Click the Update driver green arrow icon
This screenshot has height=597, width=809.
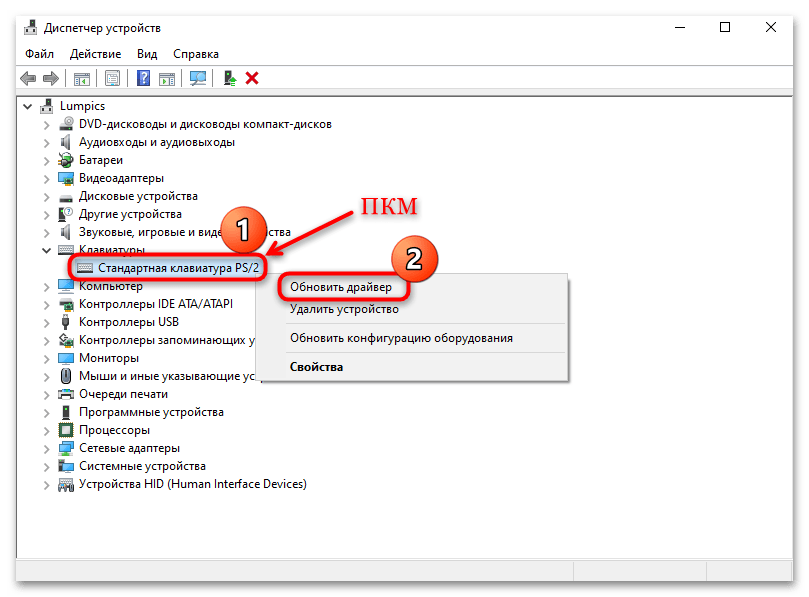click(x=230, y=78)
